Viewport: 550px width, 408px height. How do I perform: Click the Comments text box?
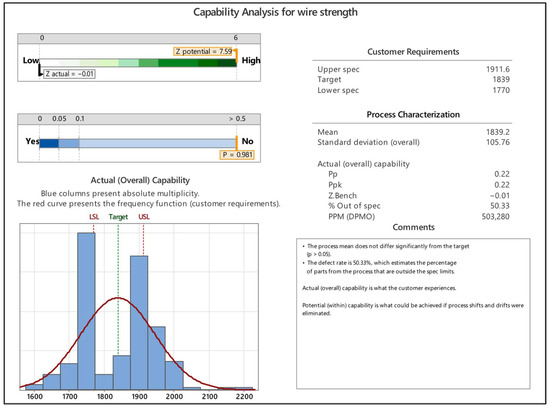tap(413, 314)
